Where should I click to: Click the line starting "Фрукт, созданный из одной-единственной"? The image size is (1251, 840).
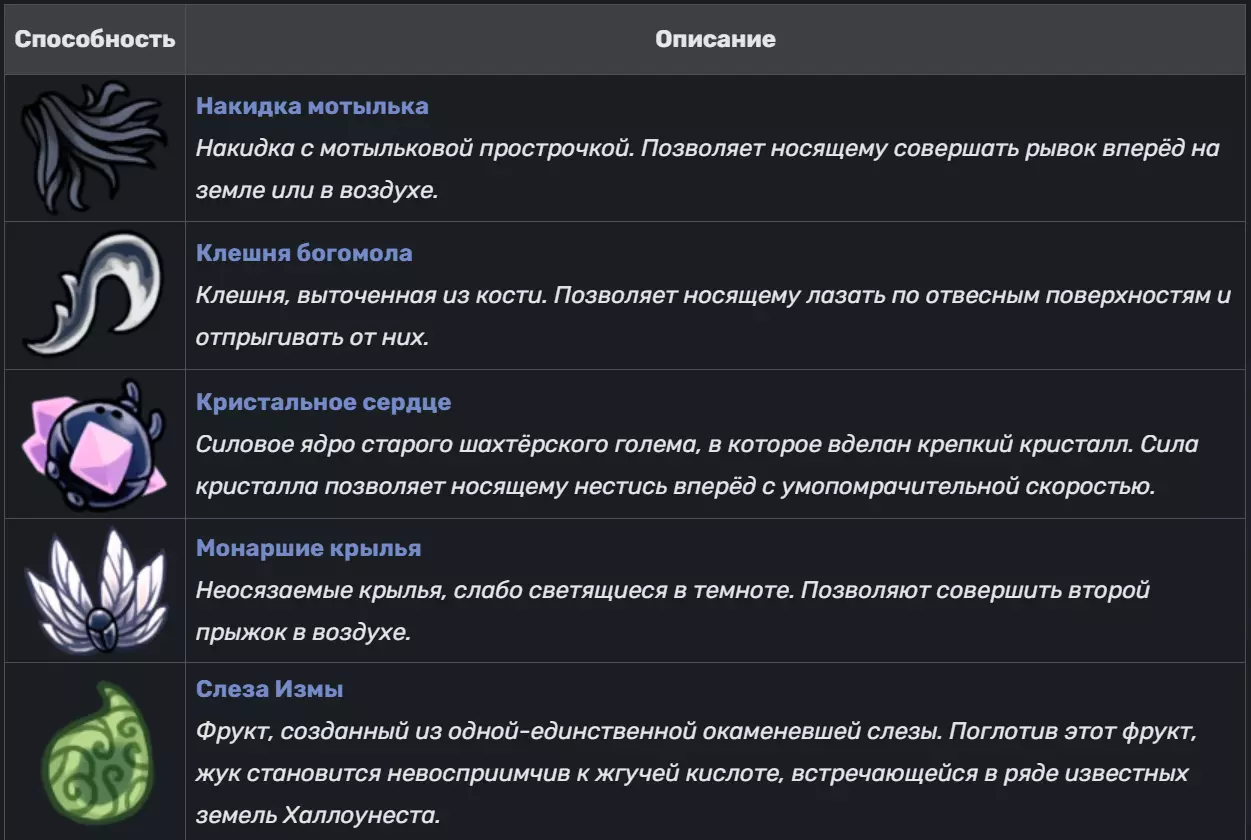coord(696,731)
